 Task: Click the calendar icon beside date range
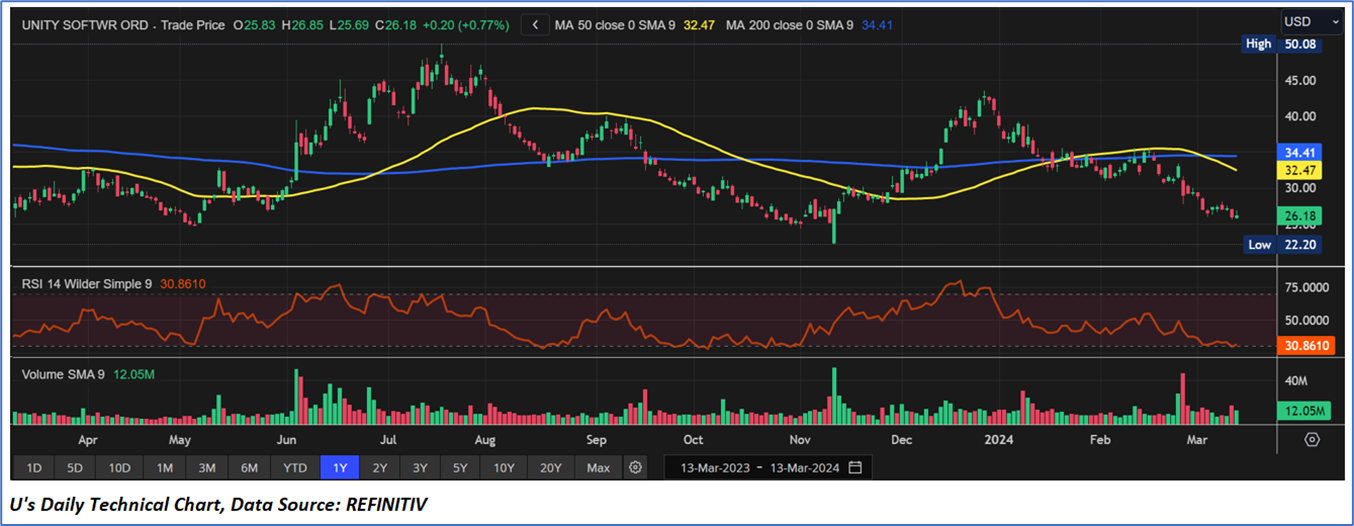coord(855,467)
